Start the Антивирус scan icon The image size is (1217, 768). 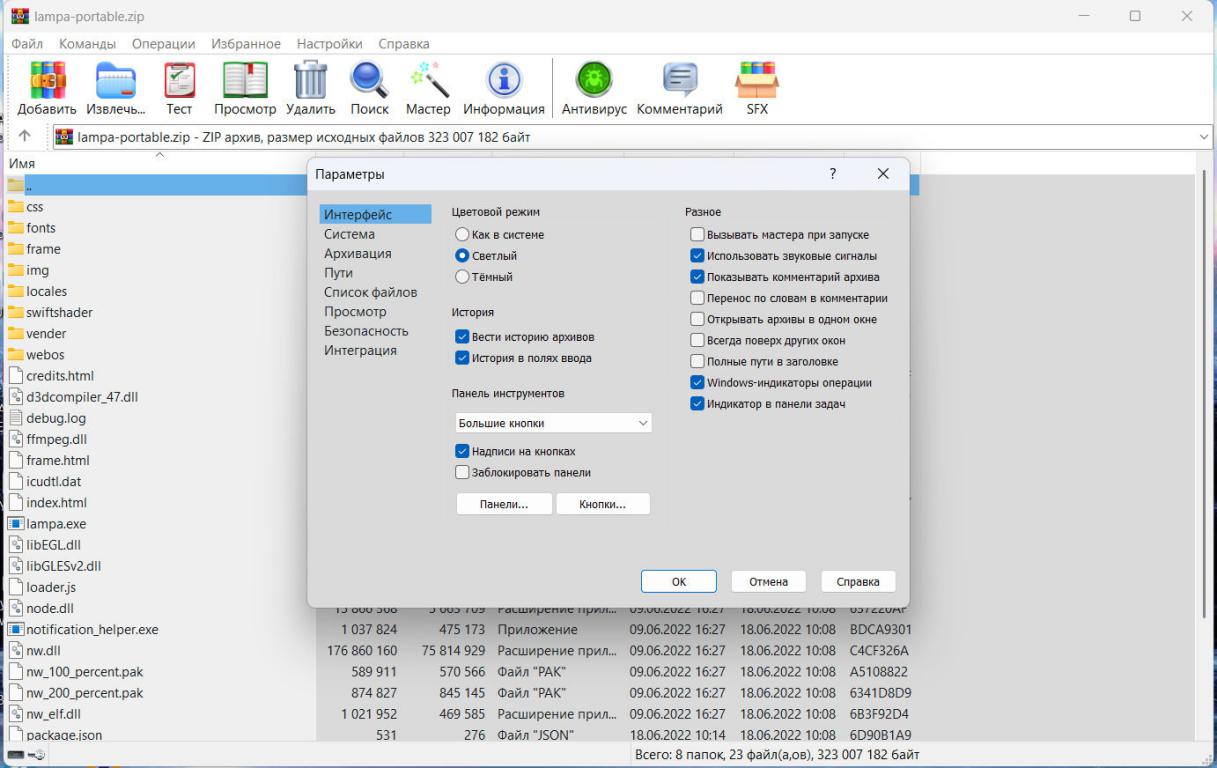[593, 81]
